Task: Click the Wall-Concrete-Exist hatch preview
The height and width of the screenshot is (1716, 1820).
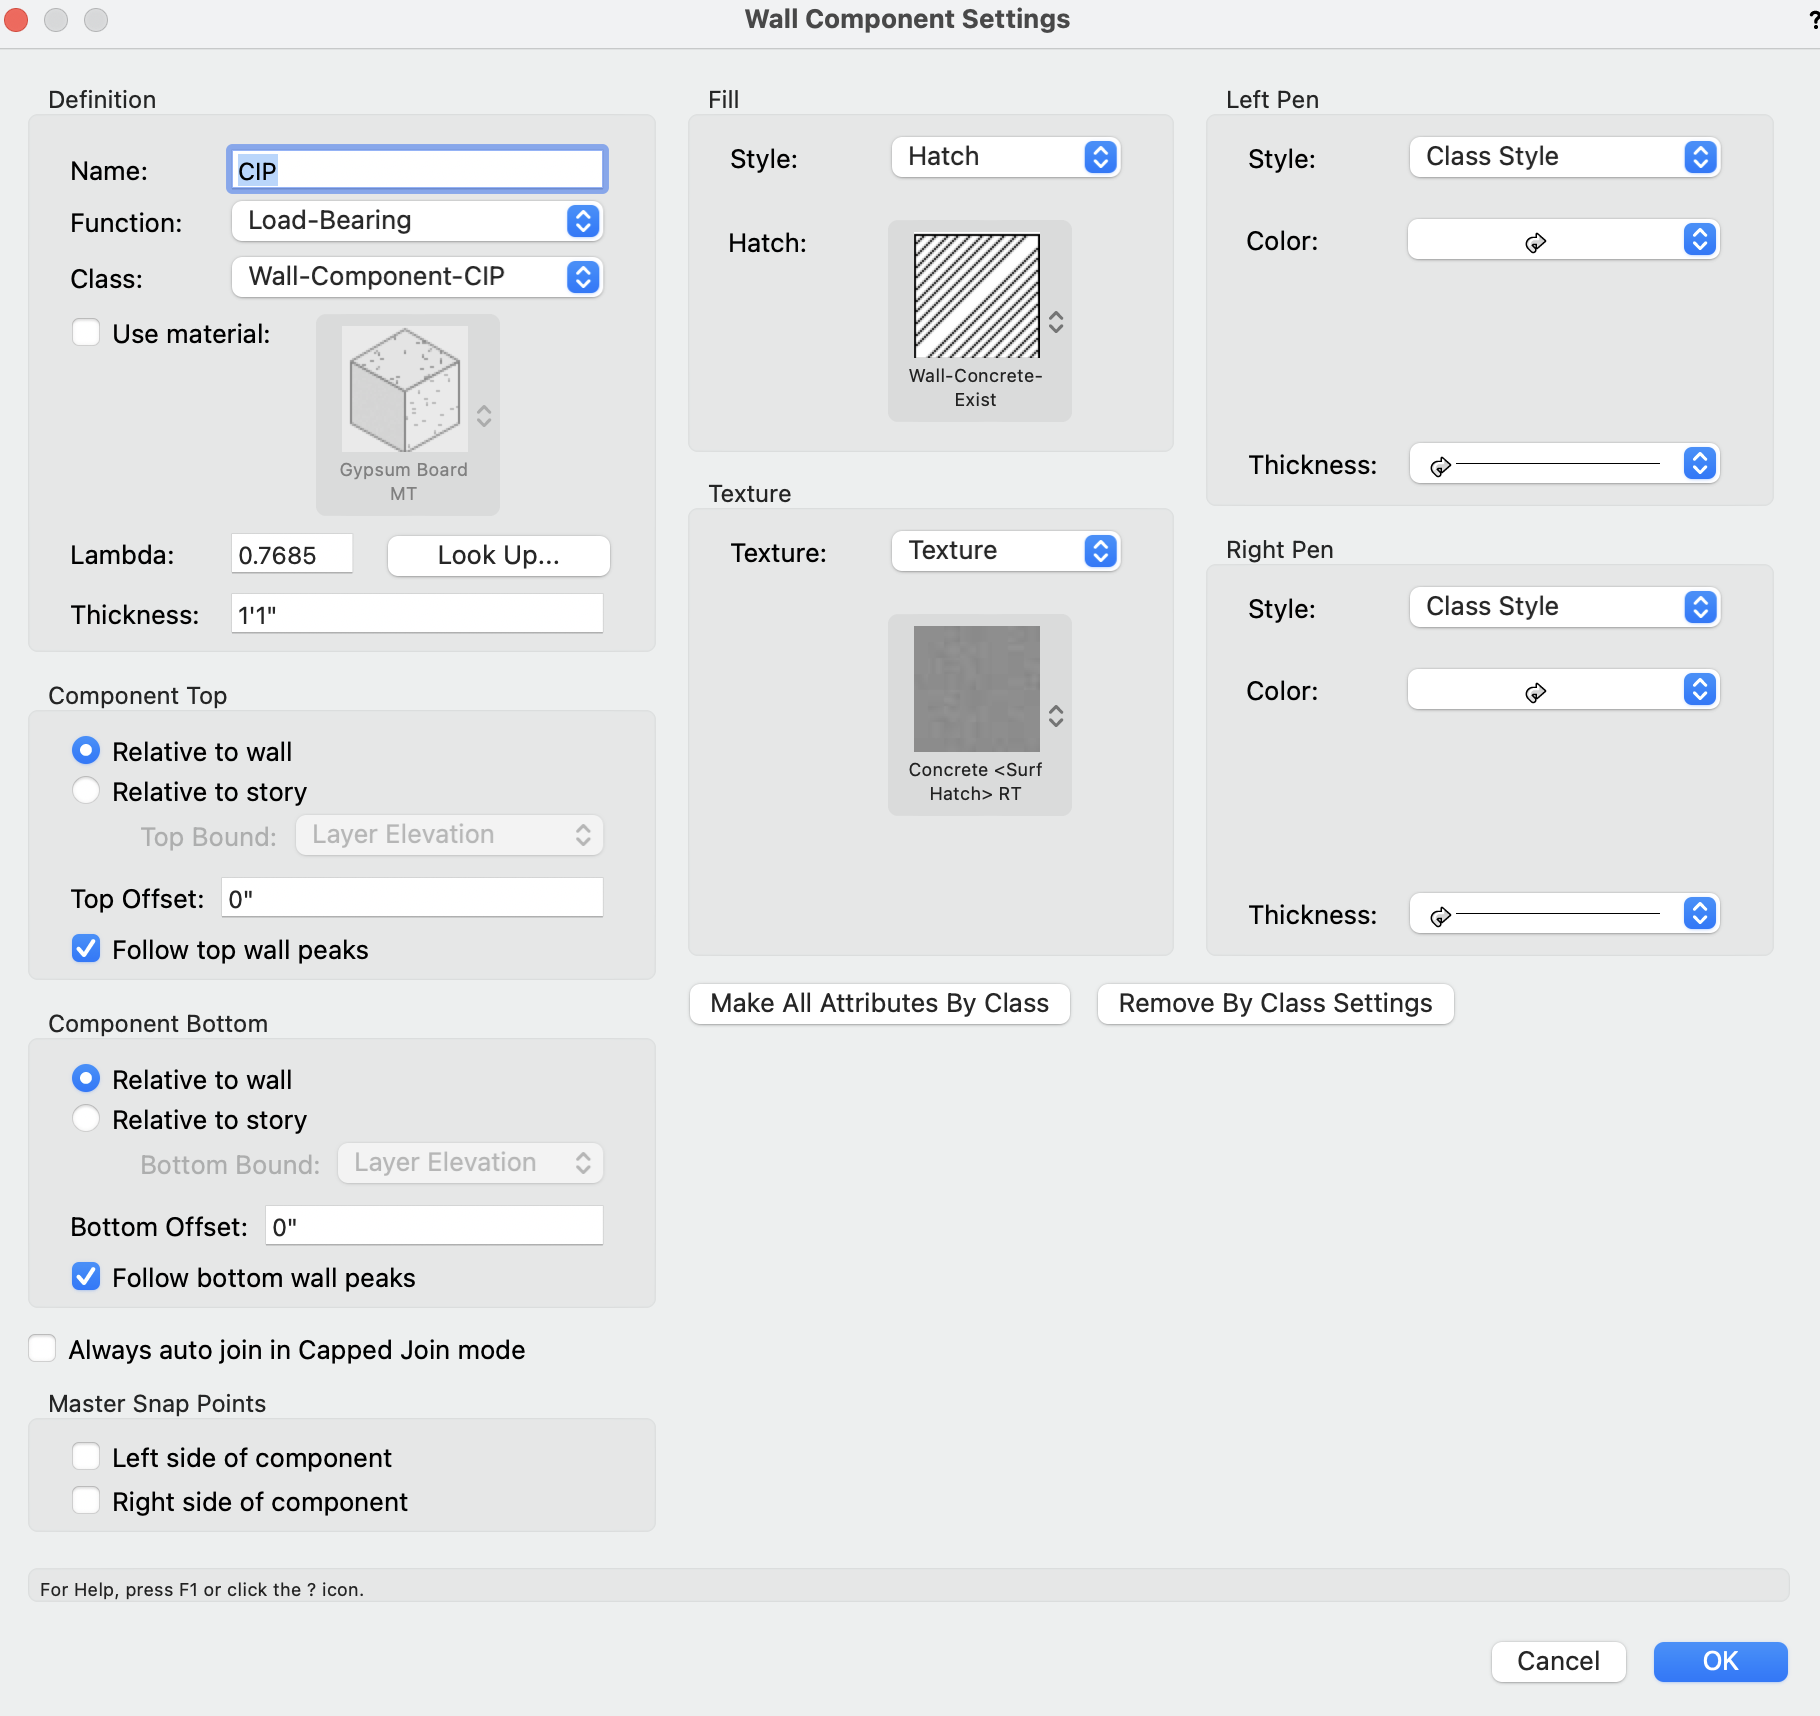Action: pyautogui.click(x=977, y=296)
